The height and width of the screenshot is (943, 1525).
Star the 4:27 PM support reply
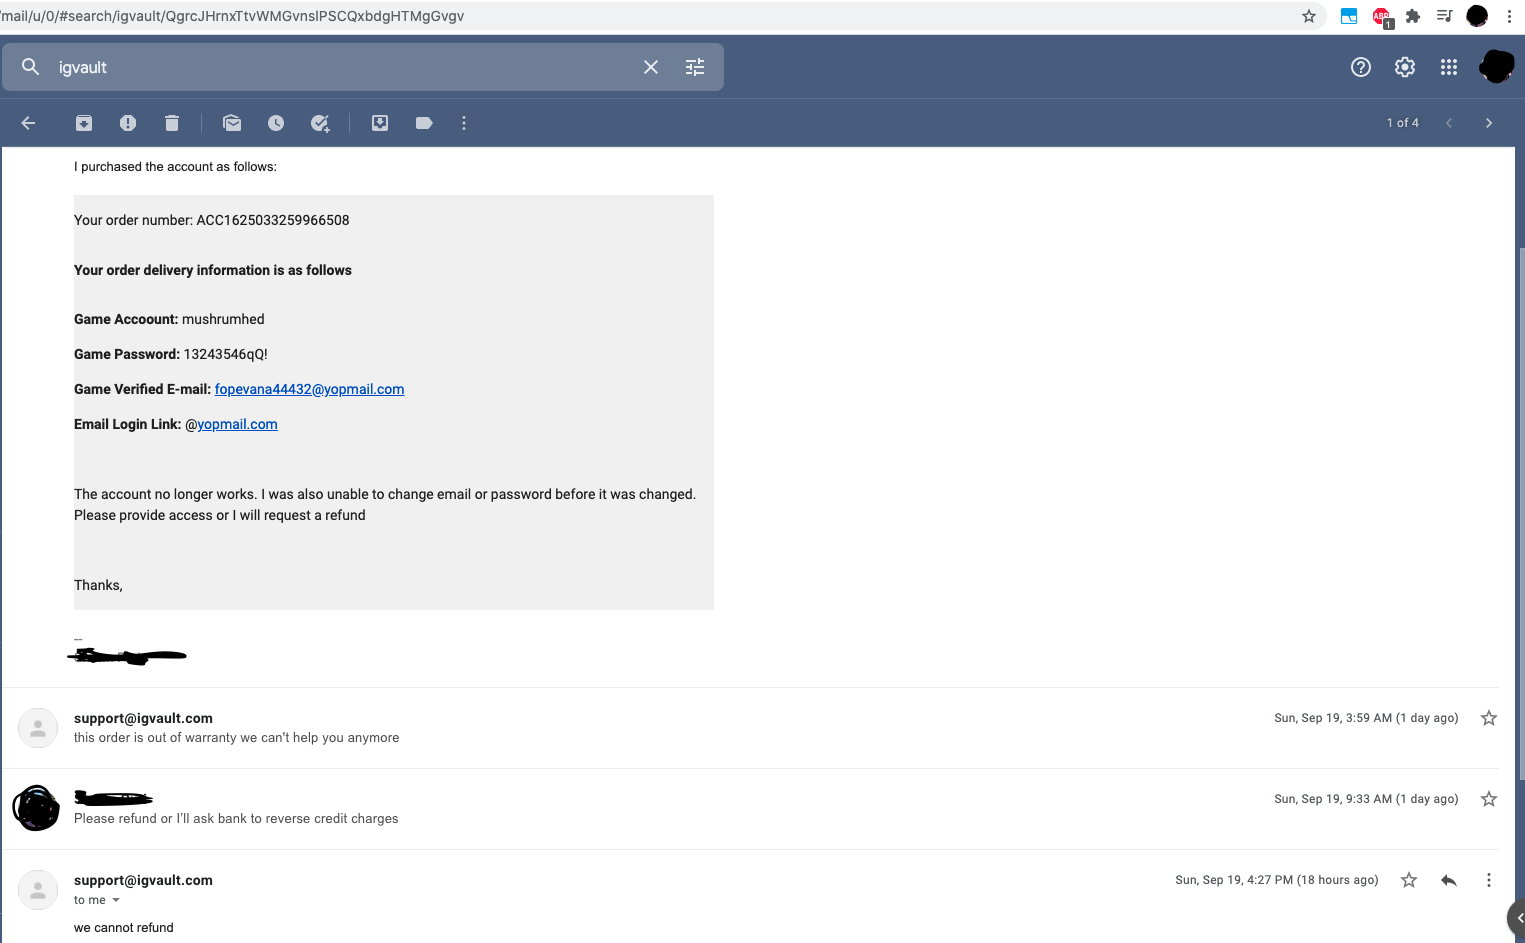pos(1409,880)
